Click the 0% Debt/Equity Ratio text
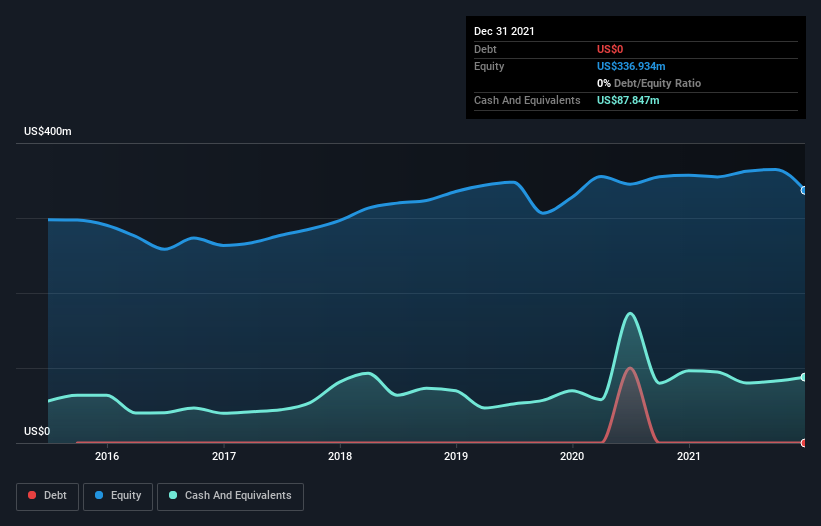Viewport: 821px width, 526px height. 649,83
